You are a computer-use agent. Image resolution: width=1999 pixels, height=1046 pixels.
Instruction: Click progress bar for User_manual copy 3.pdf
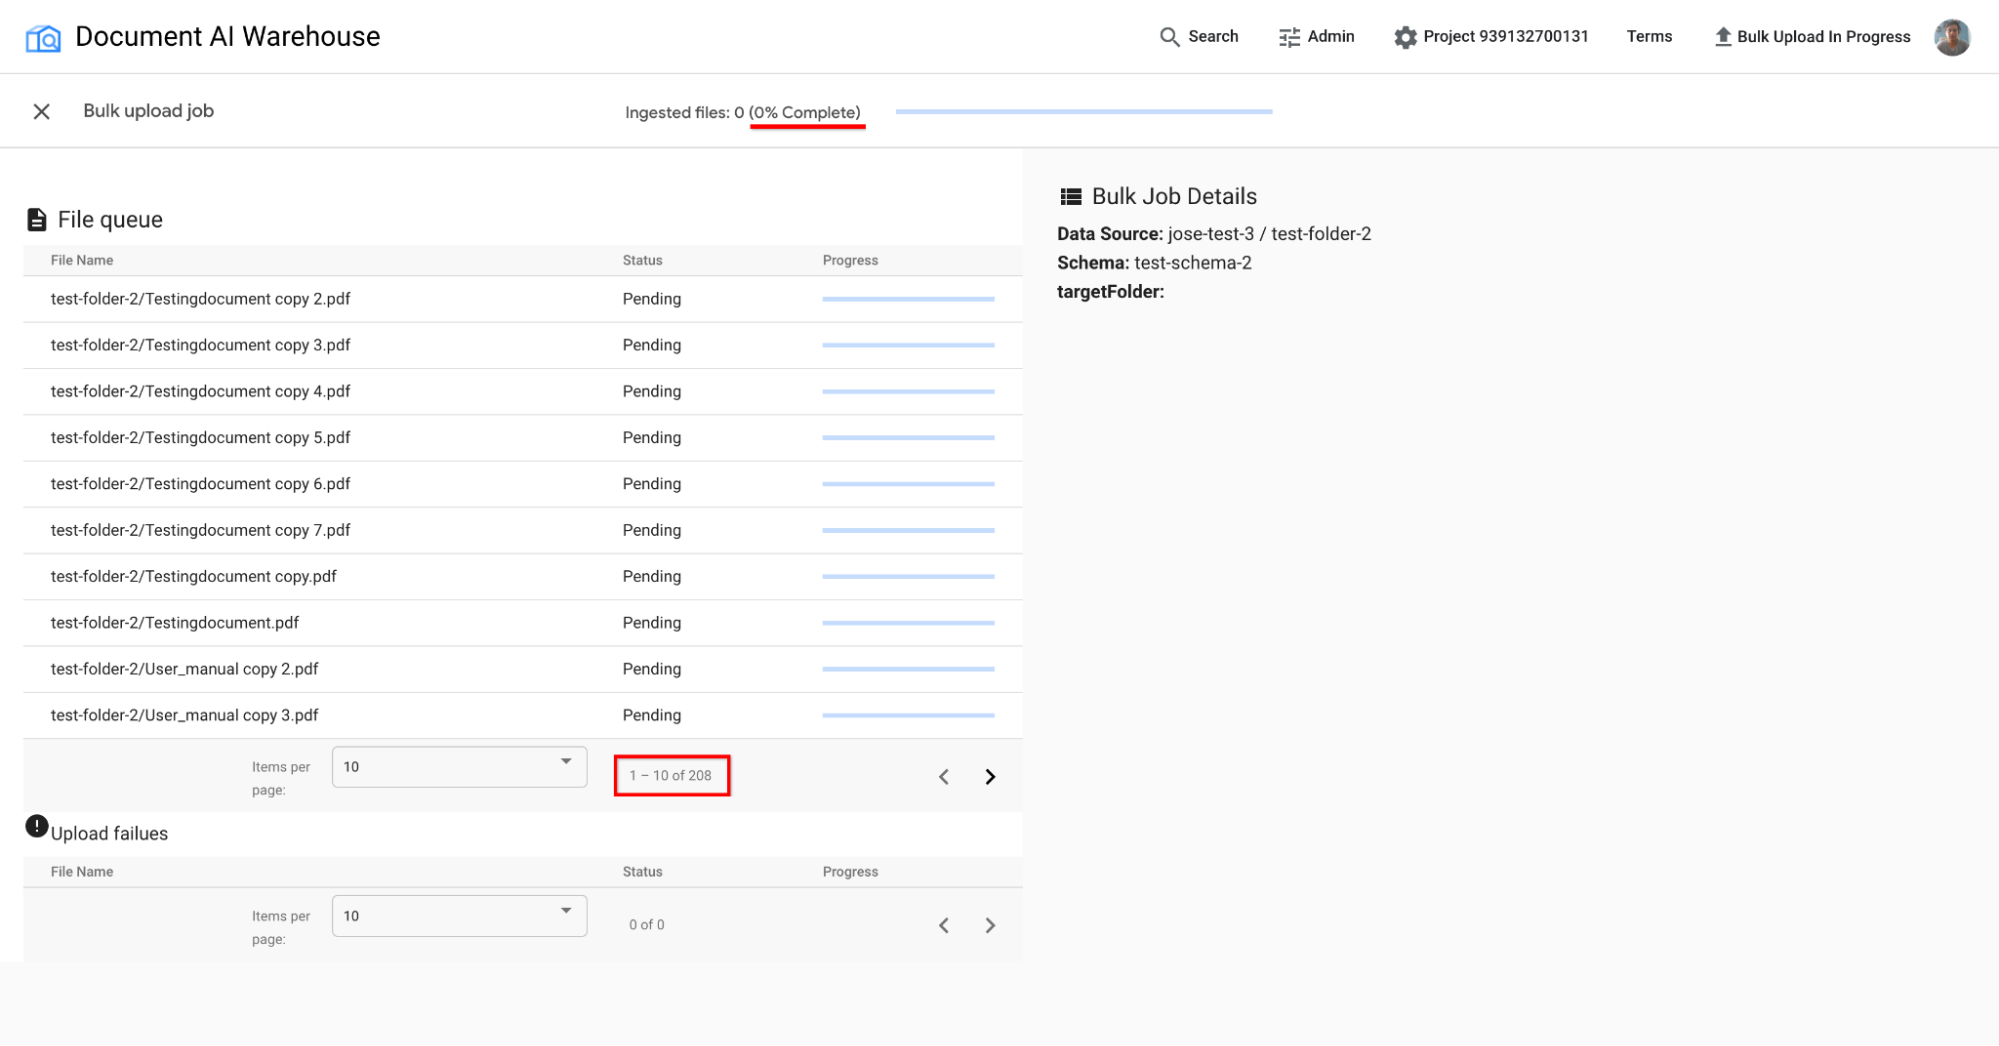point(908,715)
